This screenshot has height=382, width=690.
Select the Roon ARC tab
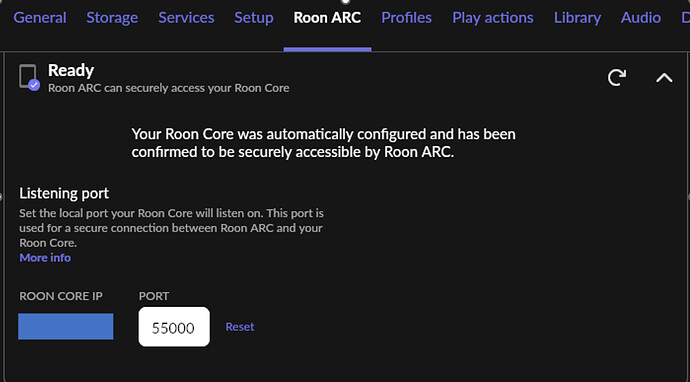327,18
